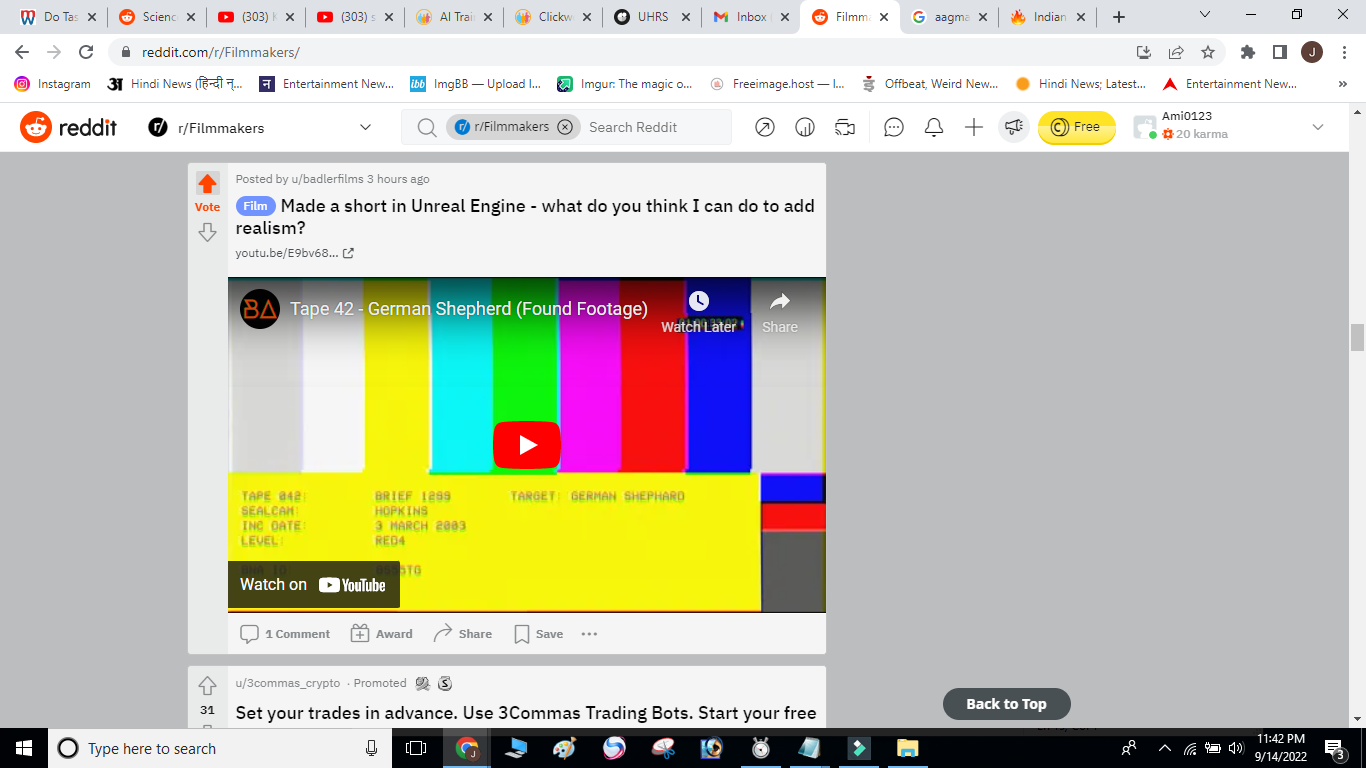Click the Free coins button
The width and height of the screenshot is (1366, 768).
(x=1076, y=127)
